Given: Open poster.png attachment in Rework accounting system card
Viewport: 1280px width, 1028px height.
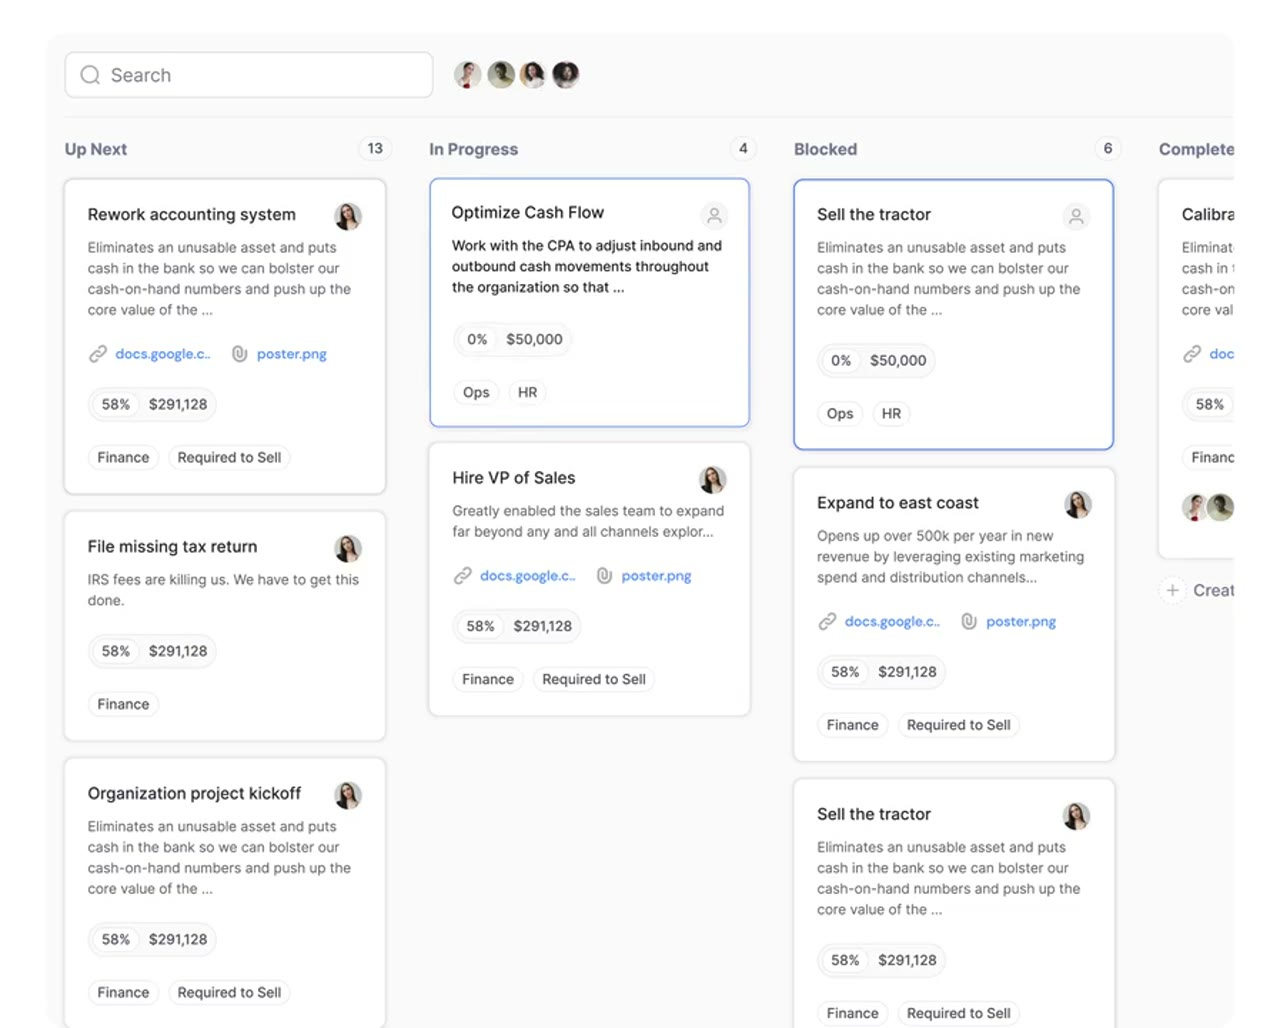Looking at the screenshot, I should tap(292, 354).
